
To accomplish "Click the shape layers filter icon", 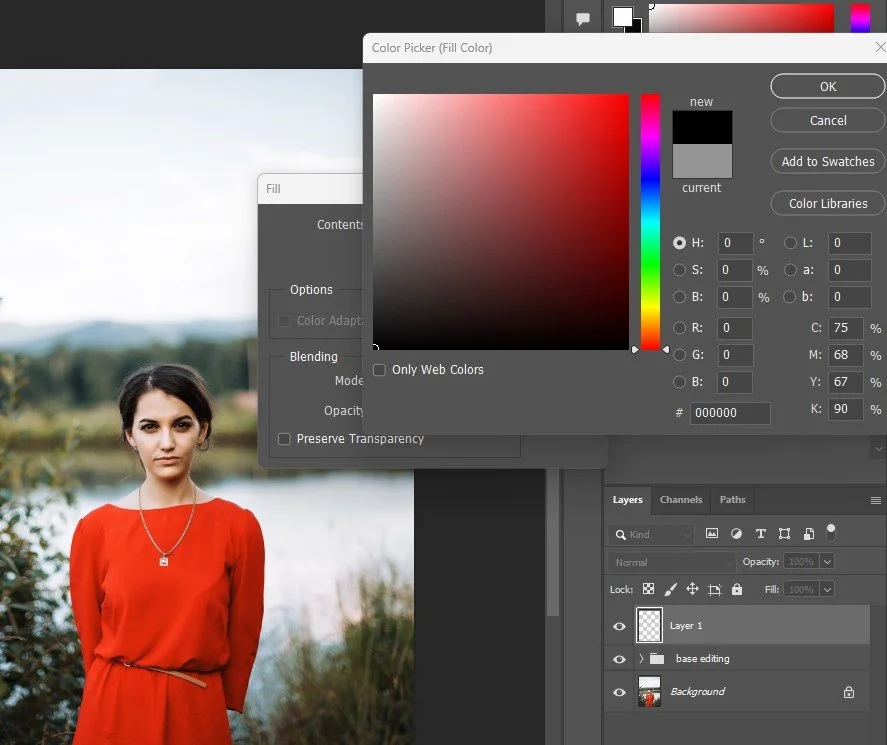I will coord(784,533).
